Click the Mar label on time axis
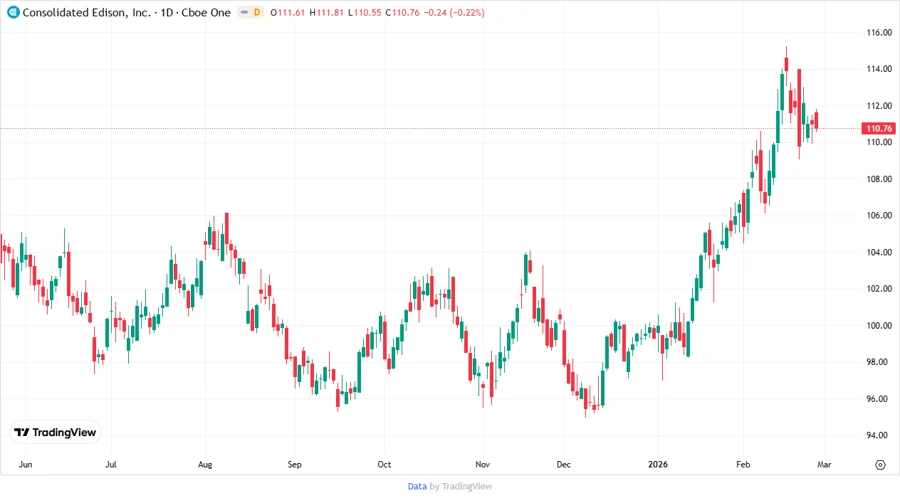The height and width of the screenshot is (498, 900). (824, 464)
